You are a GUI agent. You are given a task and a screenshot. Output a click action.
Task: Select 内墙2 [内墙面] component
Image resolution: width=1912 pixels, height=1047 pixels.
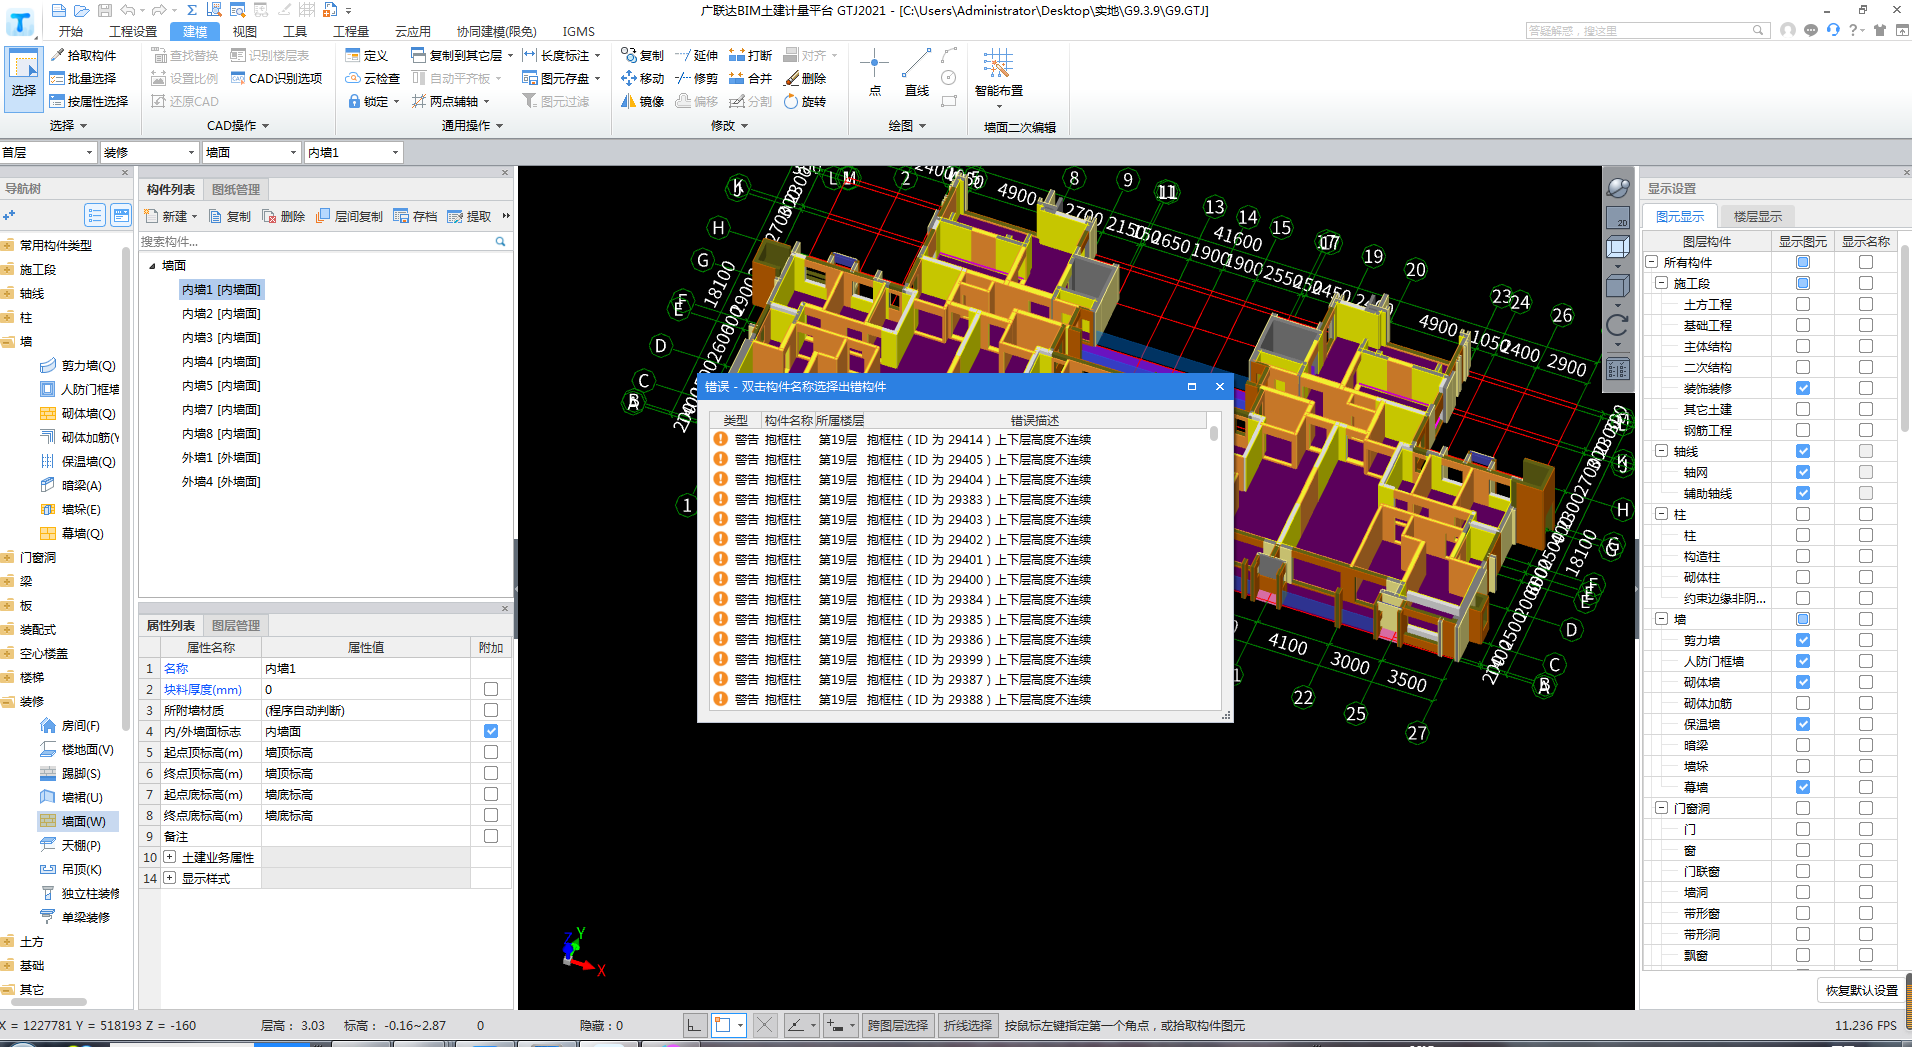tap(221, 314)
